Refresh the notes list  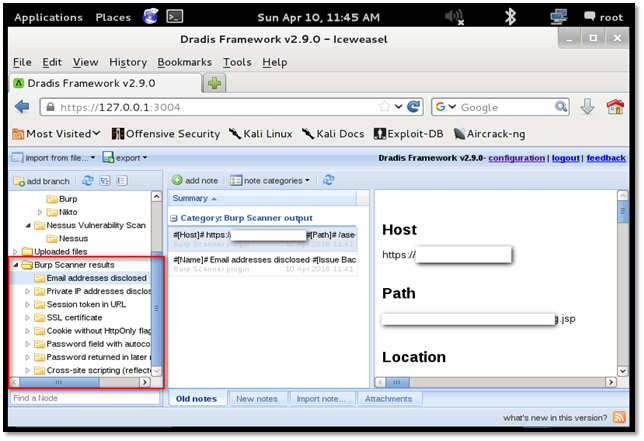[x=329, y=180]
